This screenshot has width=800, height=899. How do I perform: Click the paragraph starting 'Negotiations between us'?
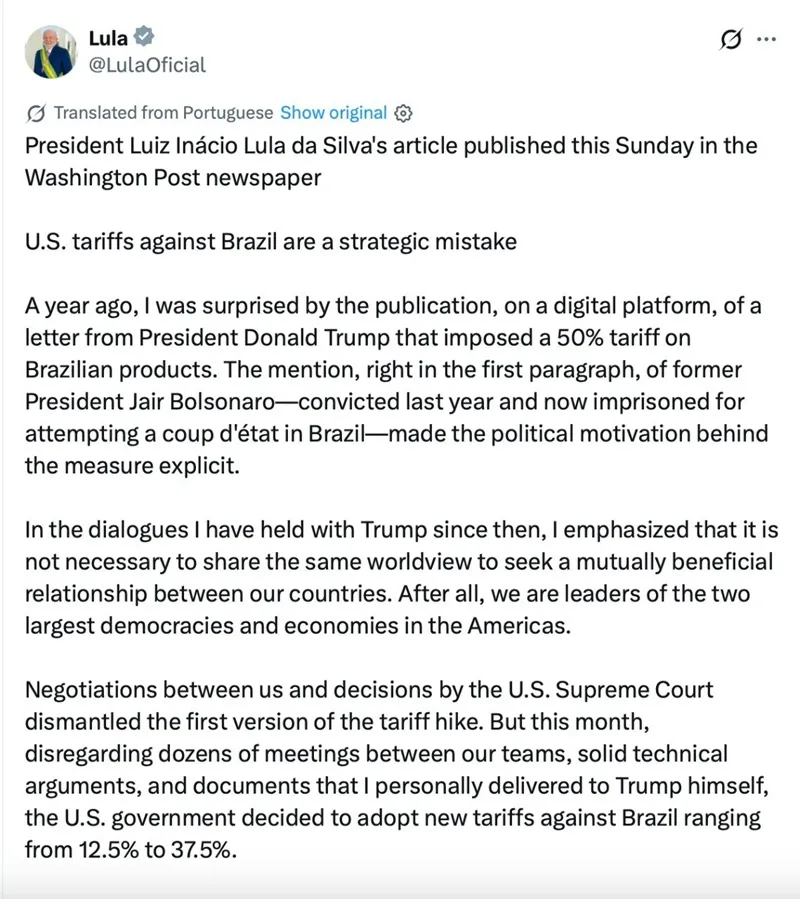click(396, 769)
